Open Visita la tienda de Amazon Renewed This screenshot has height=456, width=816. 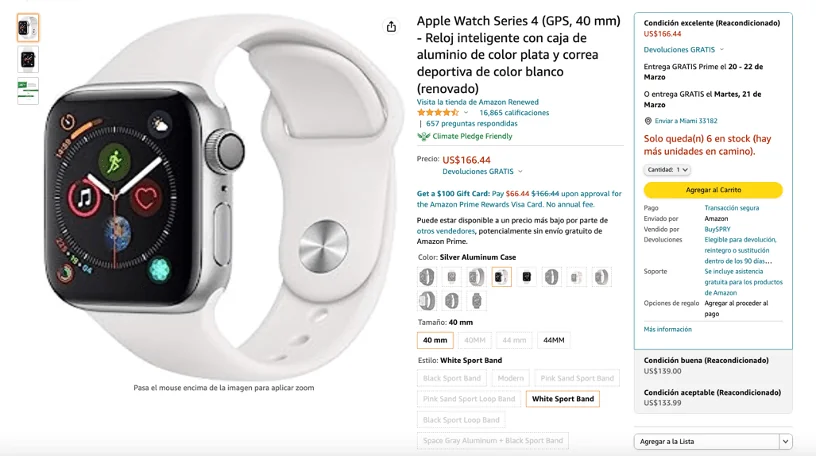coord(477,102)
